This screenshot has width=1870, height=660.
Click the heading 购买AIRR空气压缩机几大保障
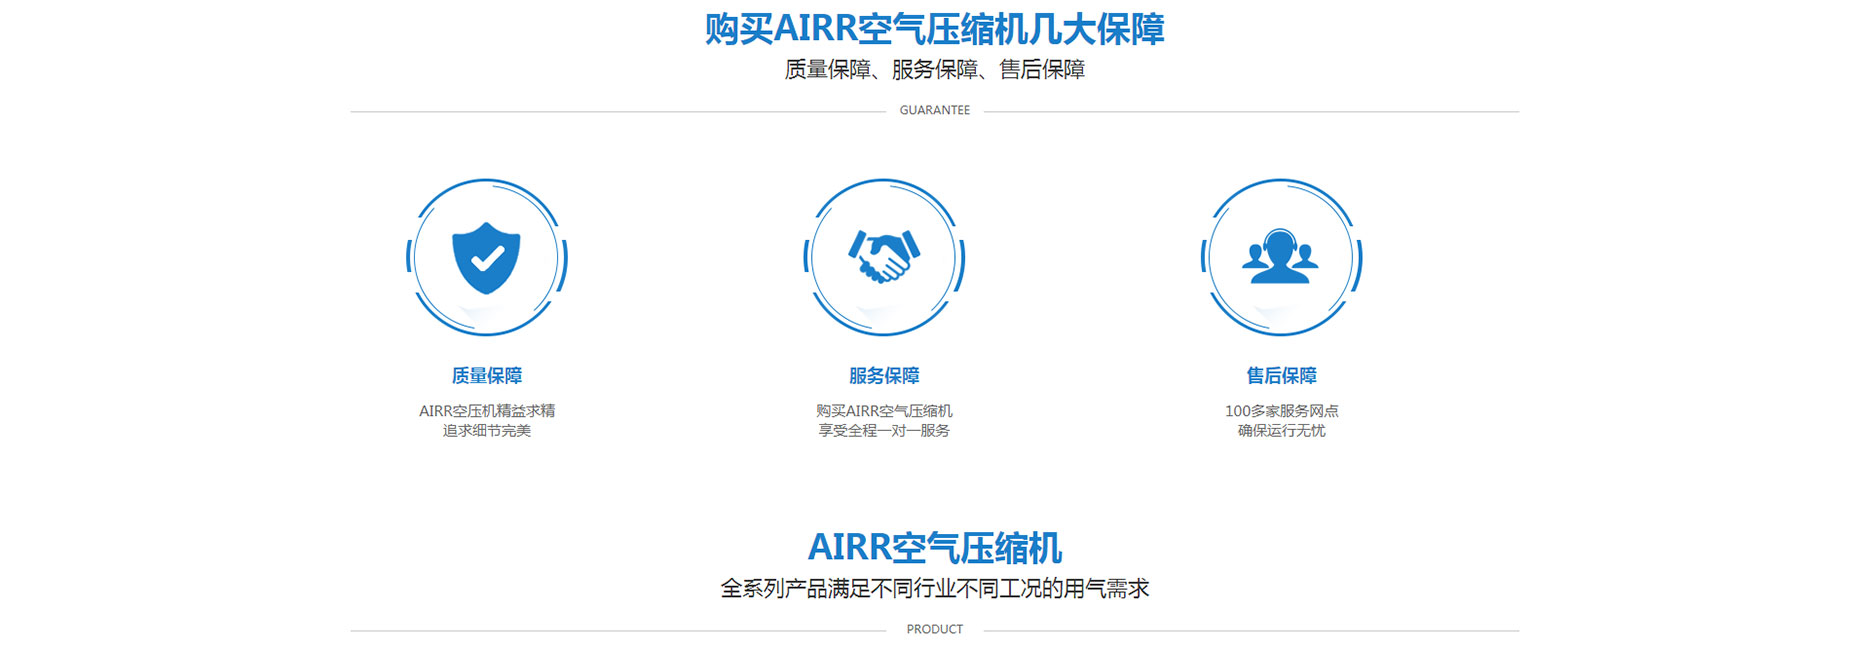[934, 30]
